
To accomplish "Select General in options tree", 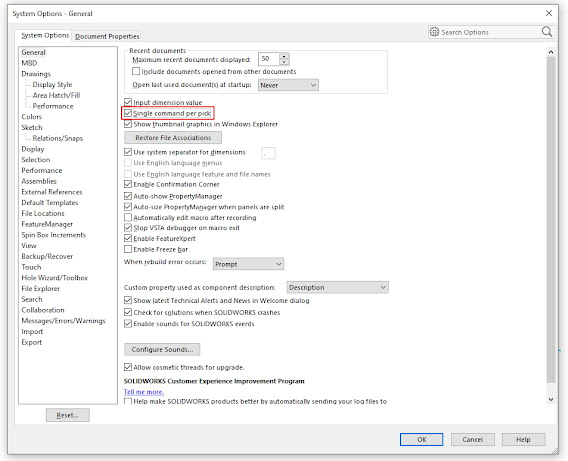I will point(33,52).
